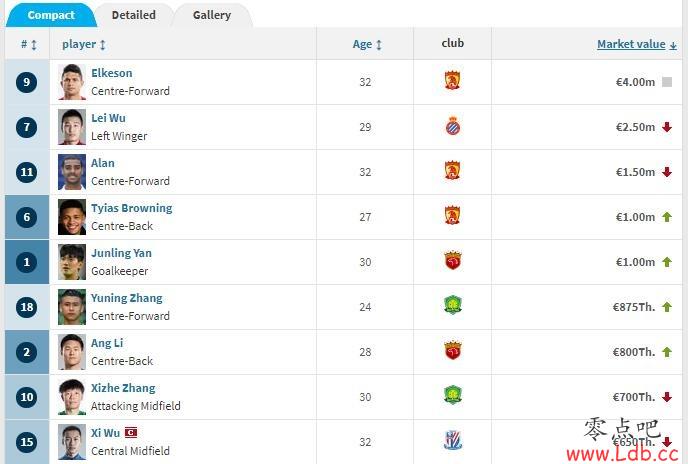
Task: Open Espanyol club crest in Lei Wu row
Action: point(452,127)
